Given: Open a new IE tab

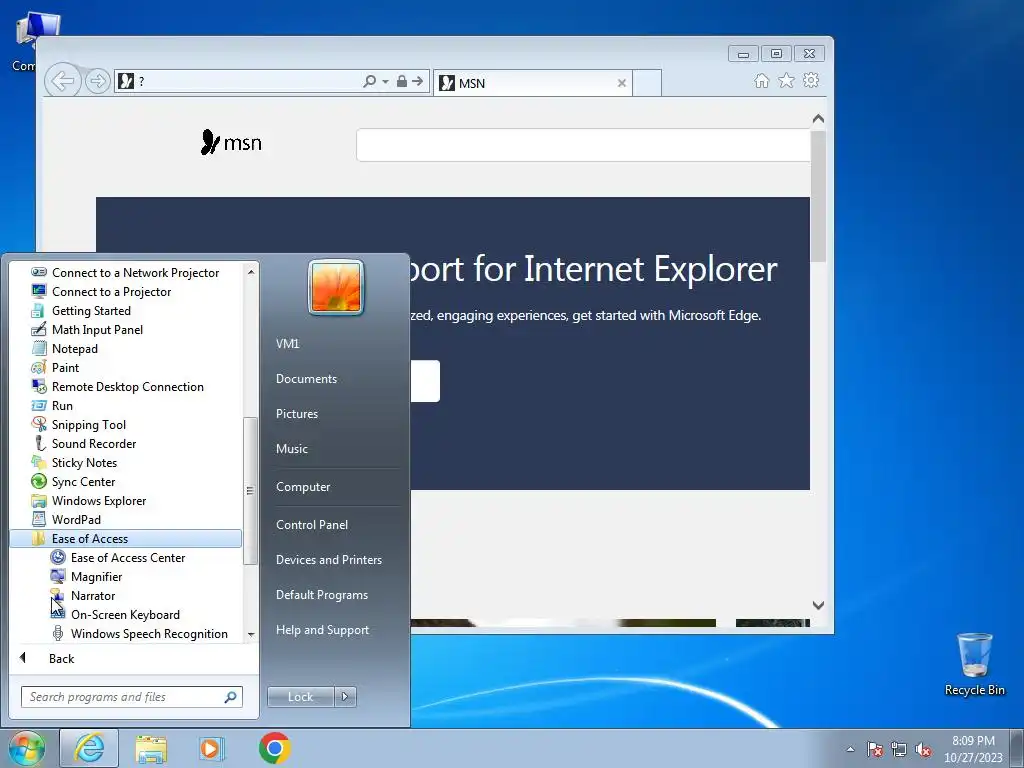Looking at the screenshot, I should click(647, 83).
